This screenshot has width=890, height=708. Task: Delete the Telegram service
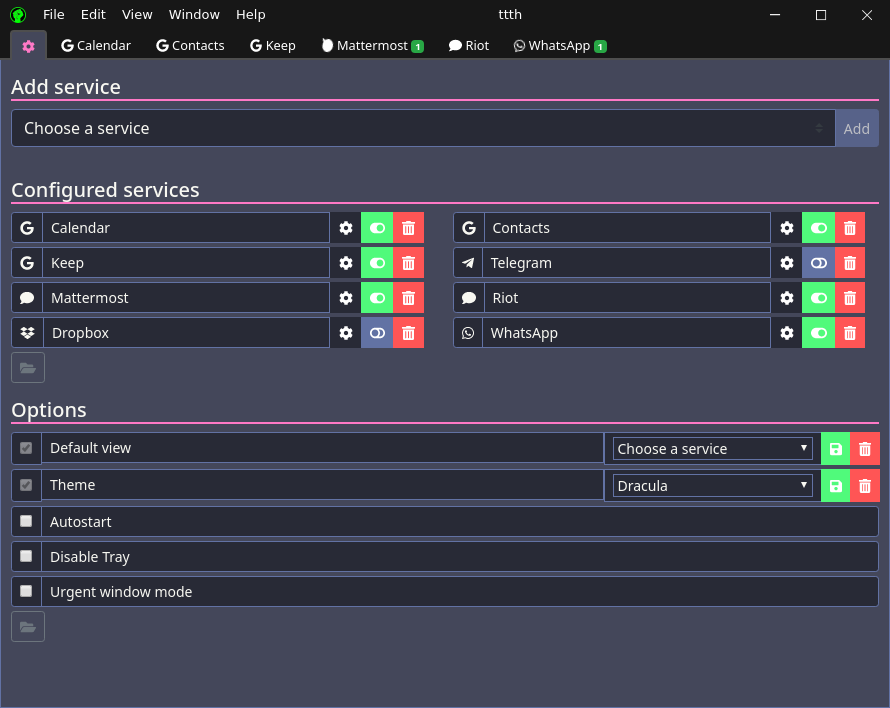point(850,263)
